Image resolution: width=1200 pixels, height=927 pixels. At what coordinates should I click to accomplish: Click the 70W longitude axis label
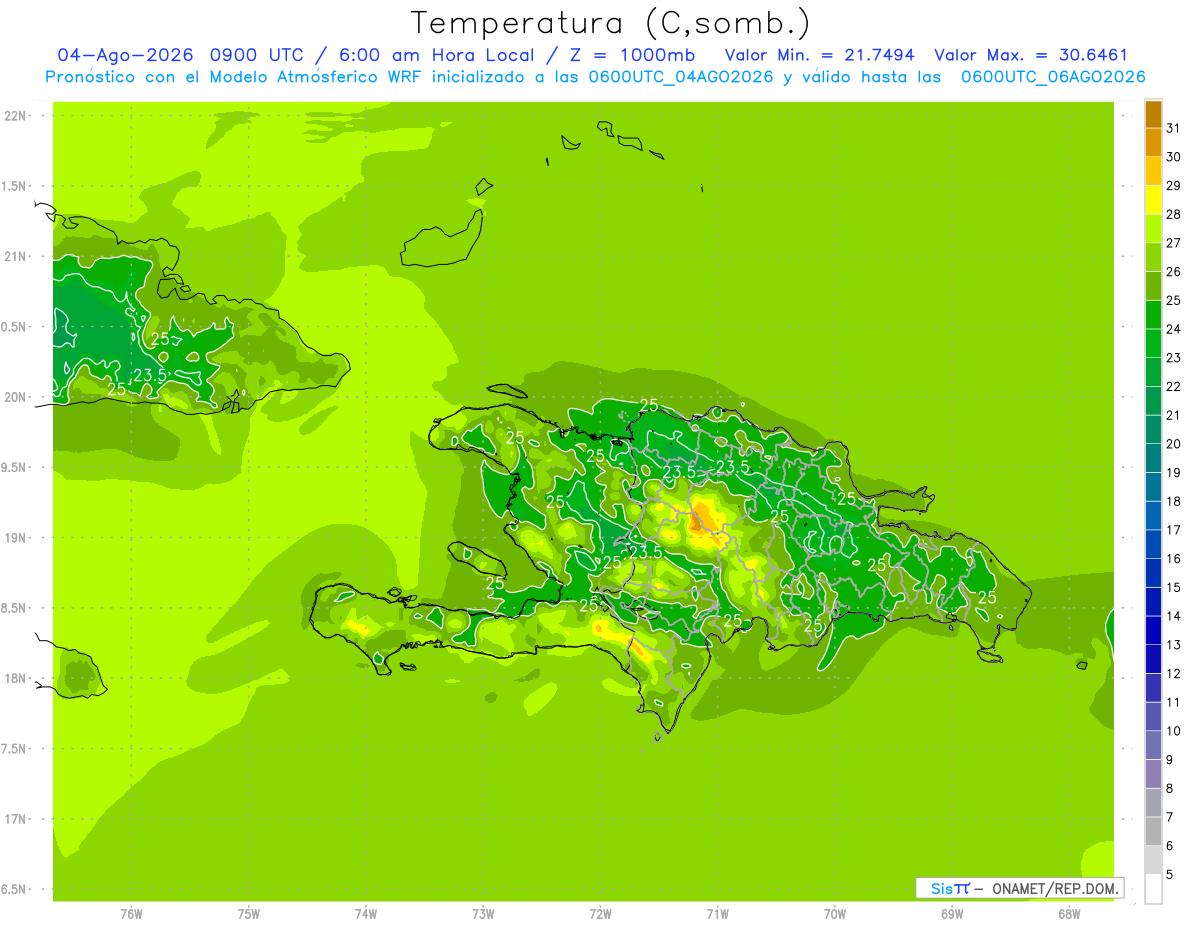point(835,914)
